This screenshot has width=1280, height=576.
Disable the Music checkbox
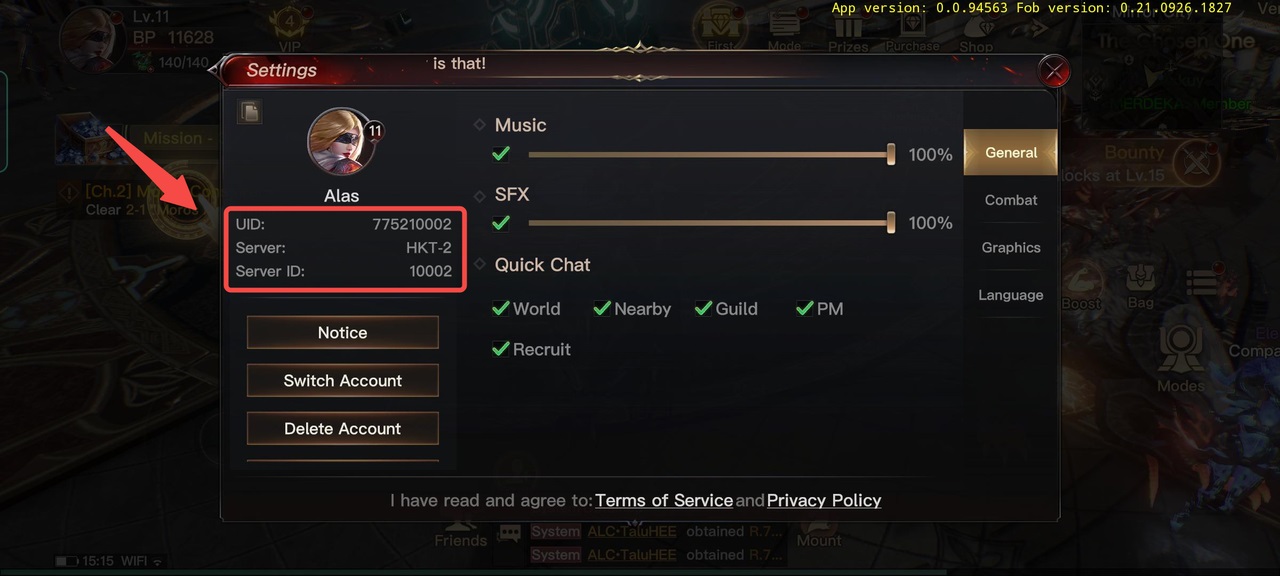(502, 154)
